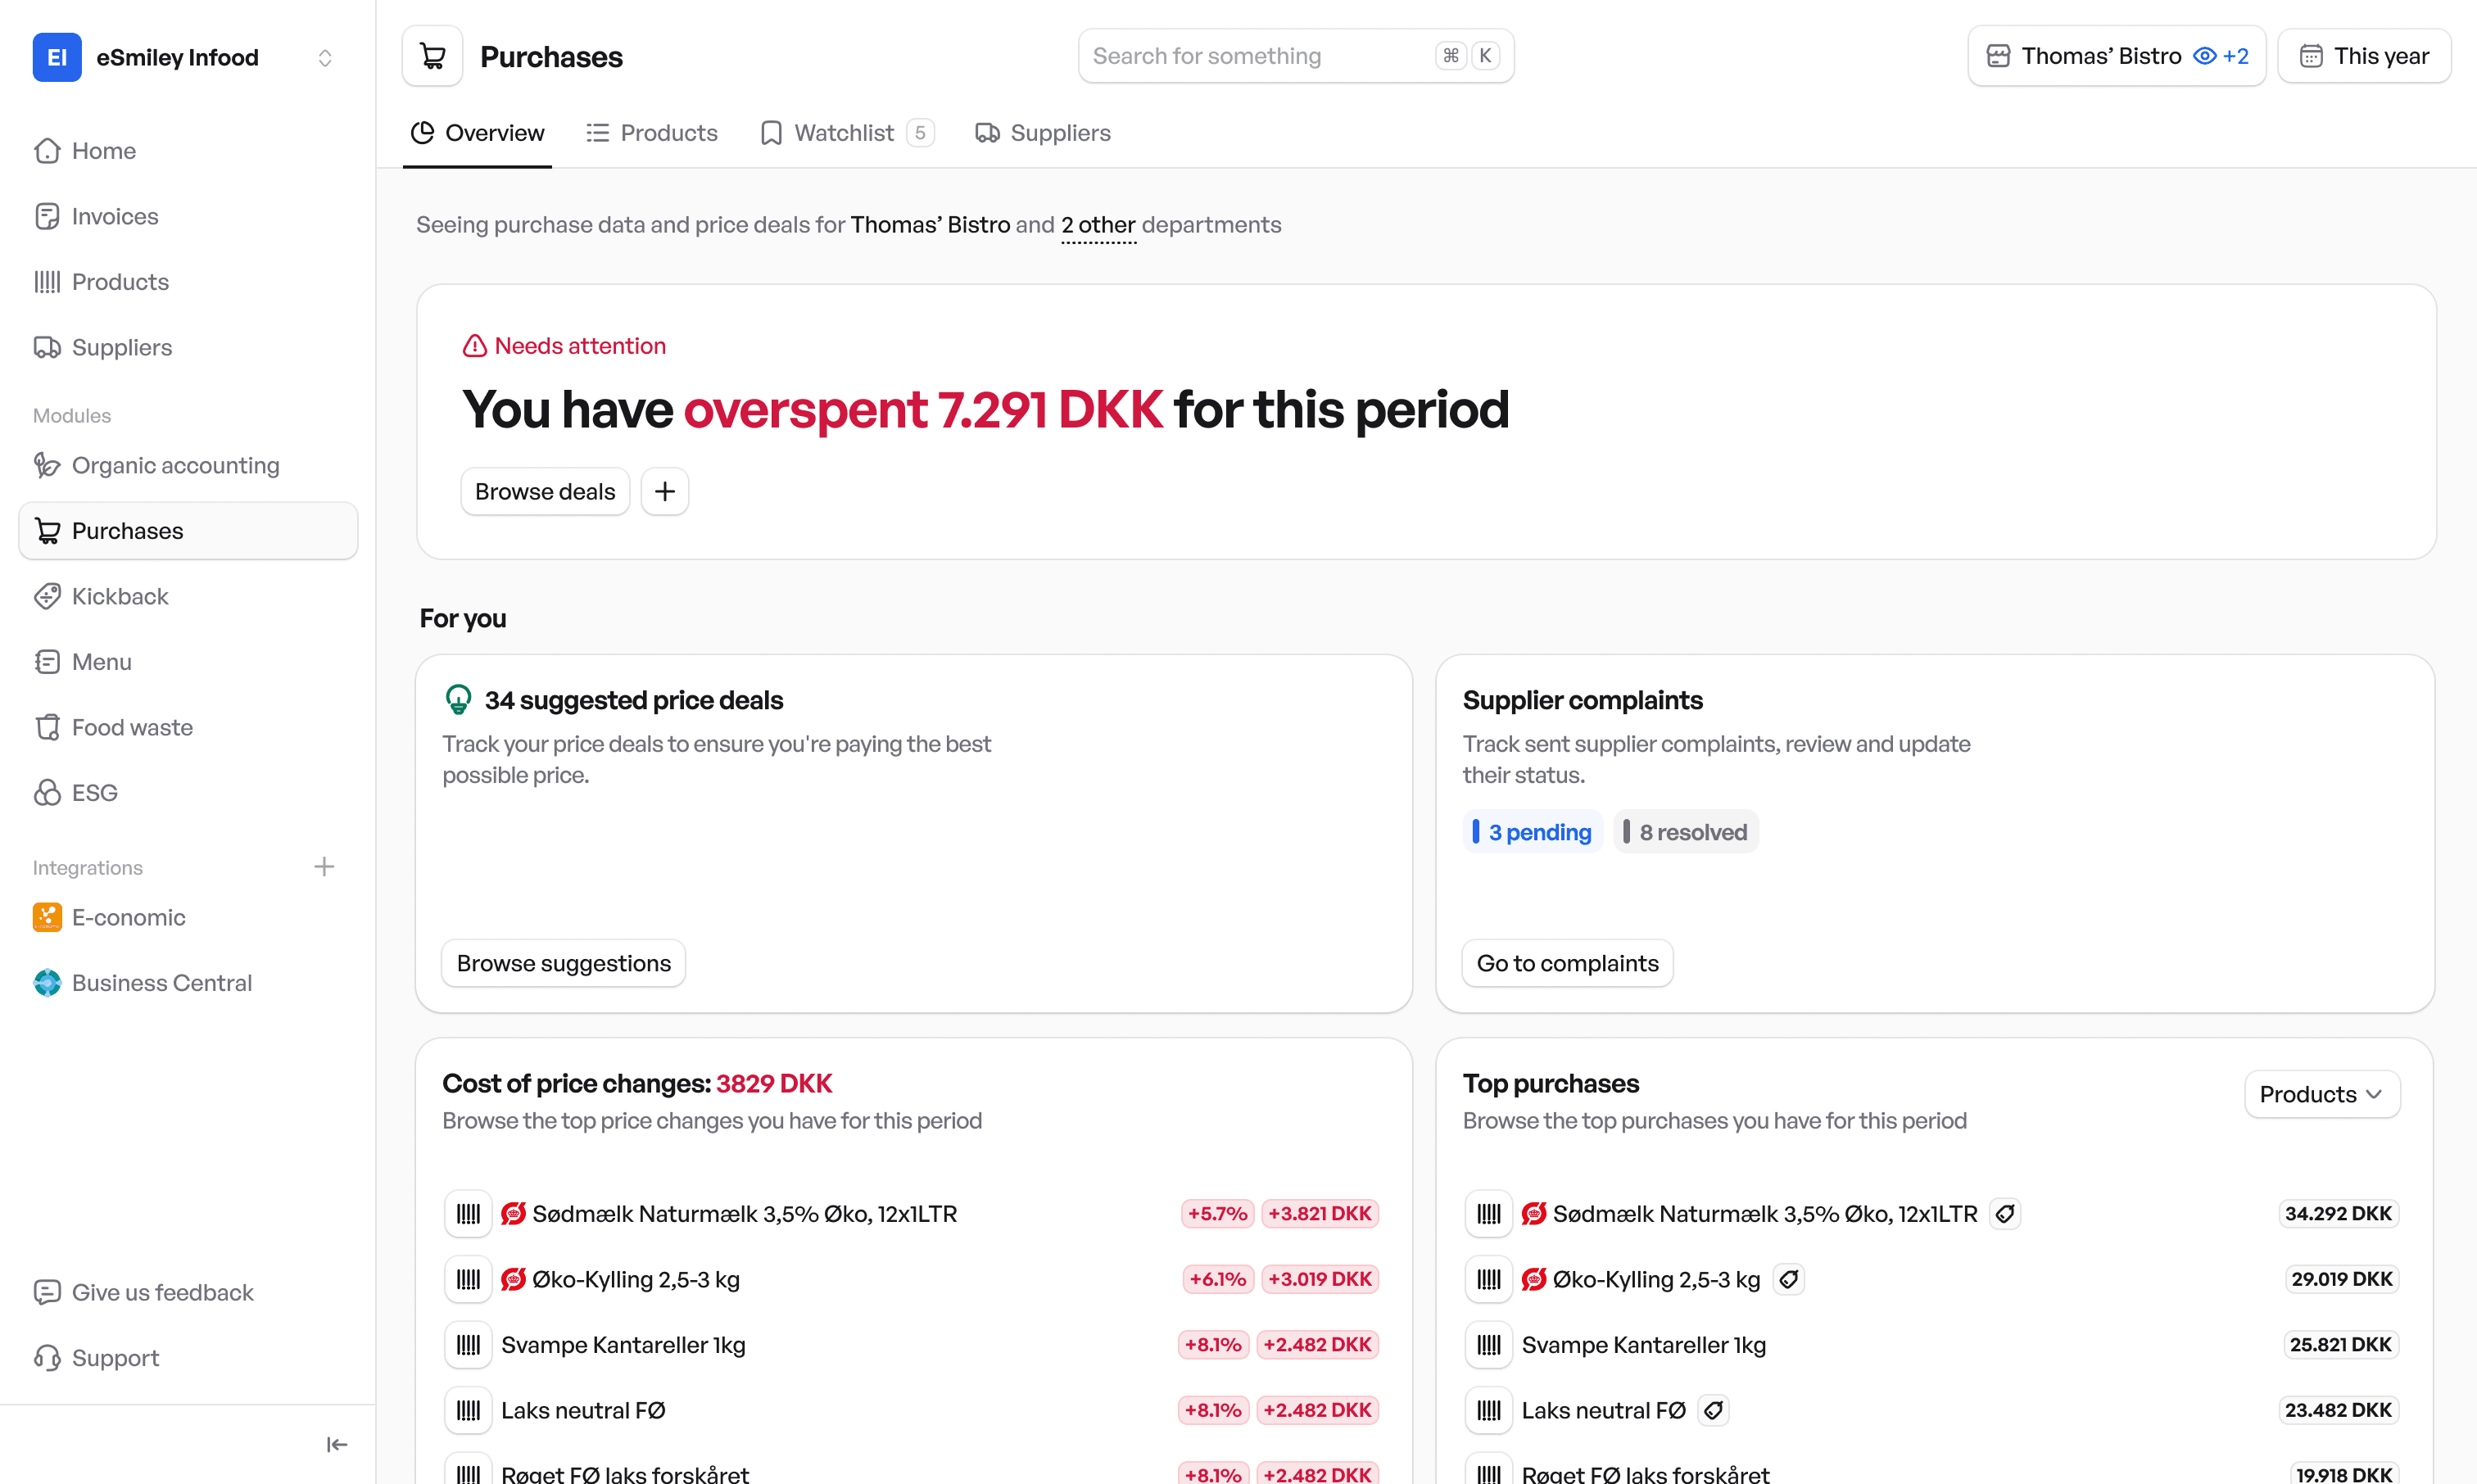The height and width of the screenshot is (1484, 2477).
Task: Click the Browse deals button
Action: click(544, 491)
